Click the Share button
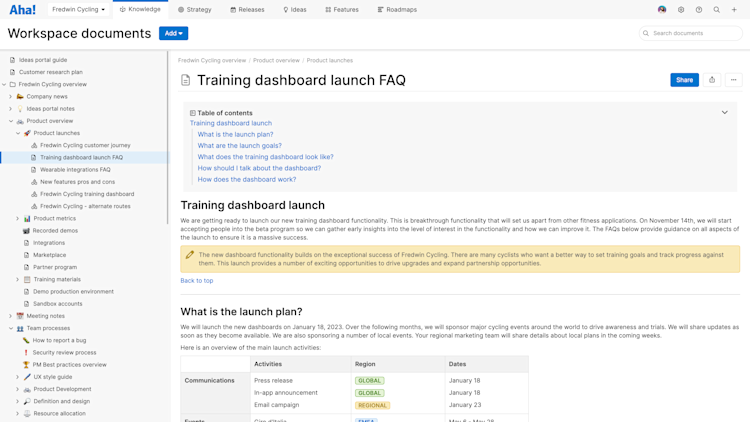The height and width of the screenshot is (422, 750). 684,80
